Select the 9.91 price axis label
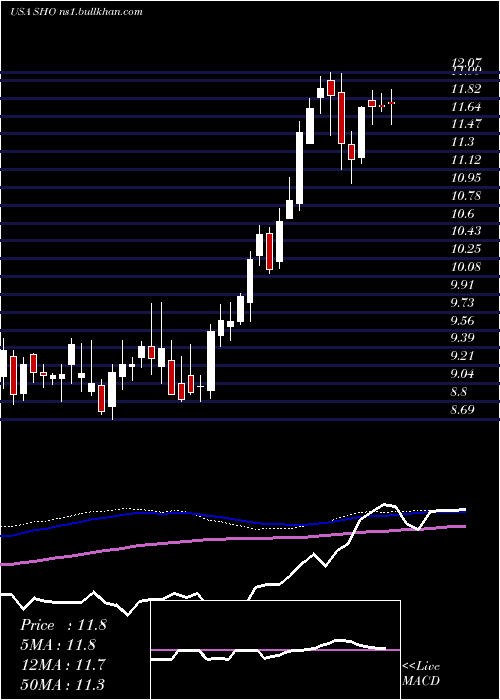The width and height of the screenshot is (500, 700). 462,285
